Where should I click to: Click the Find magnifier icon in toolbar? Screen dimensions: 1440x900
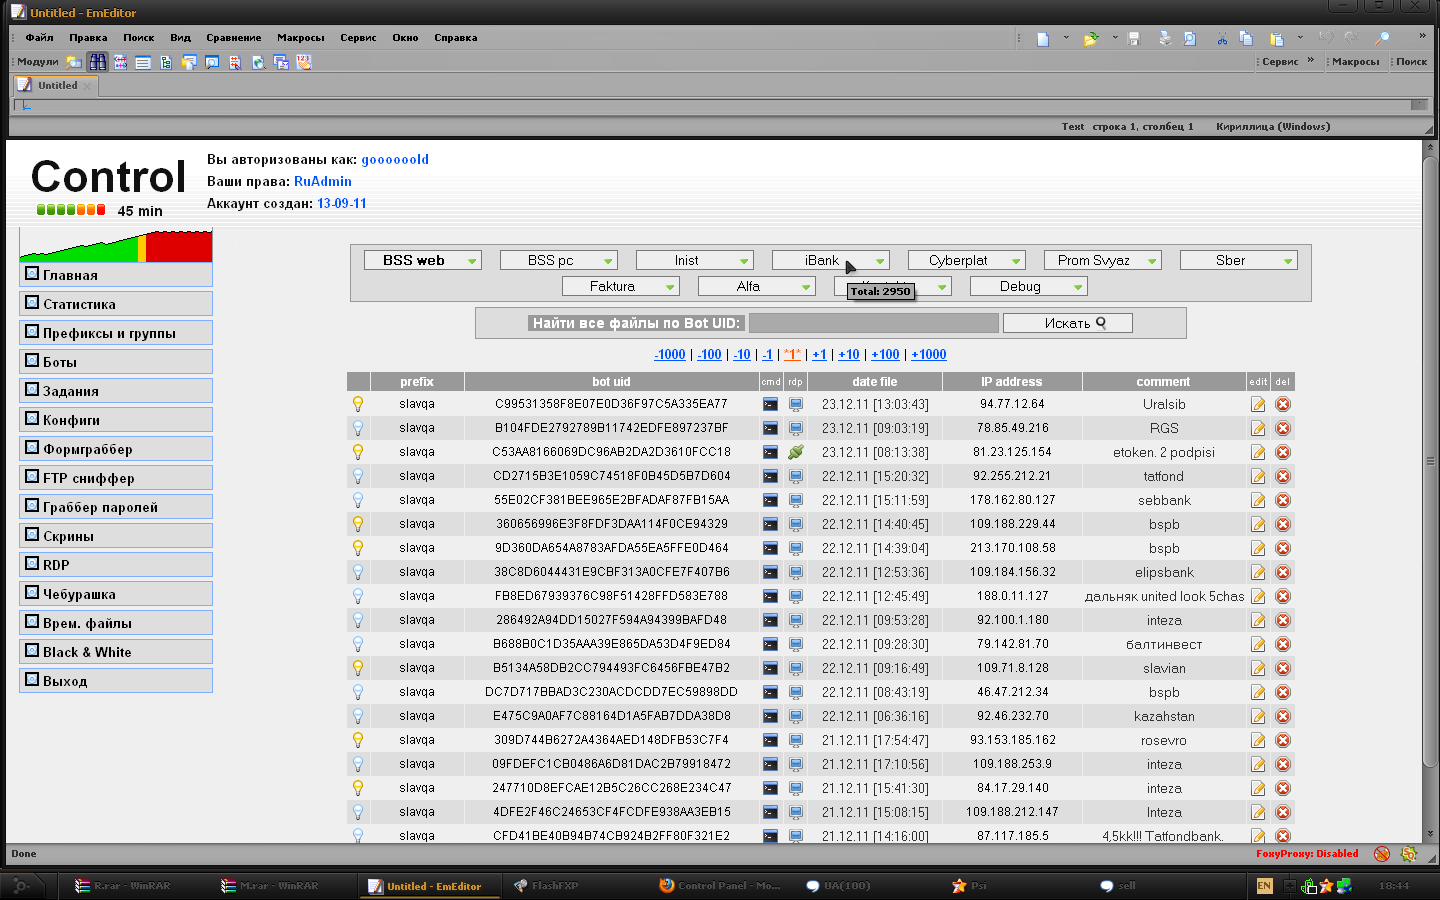pyautogui.click(x=1383, y=39)
